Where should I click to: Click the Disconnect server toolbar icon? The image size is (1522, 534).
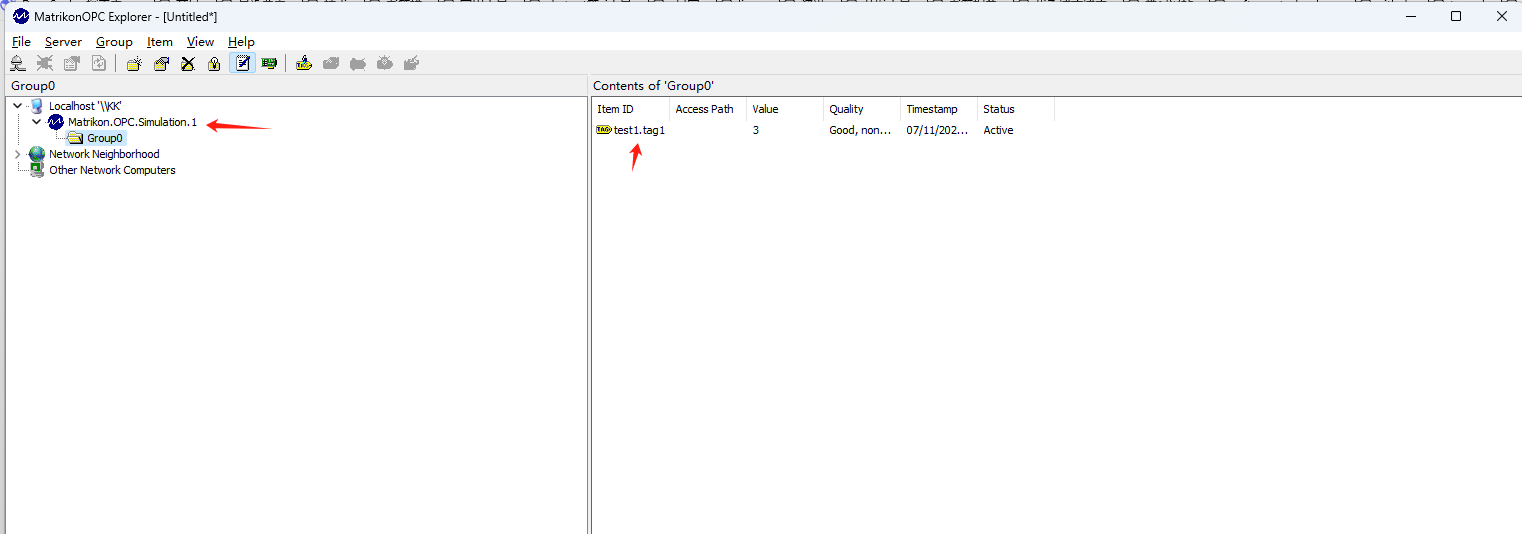pyautogui.click(x=45, y=63)
